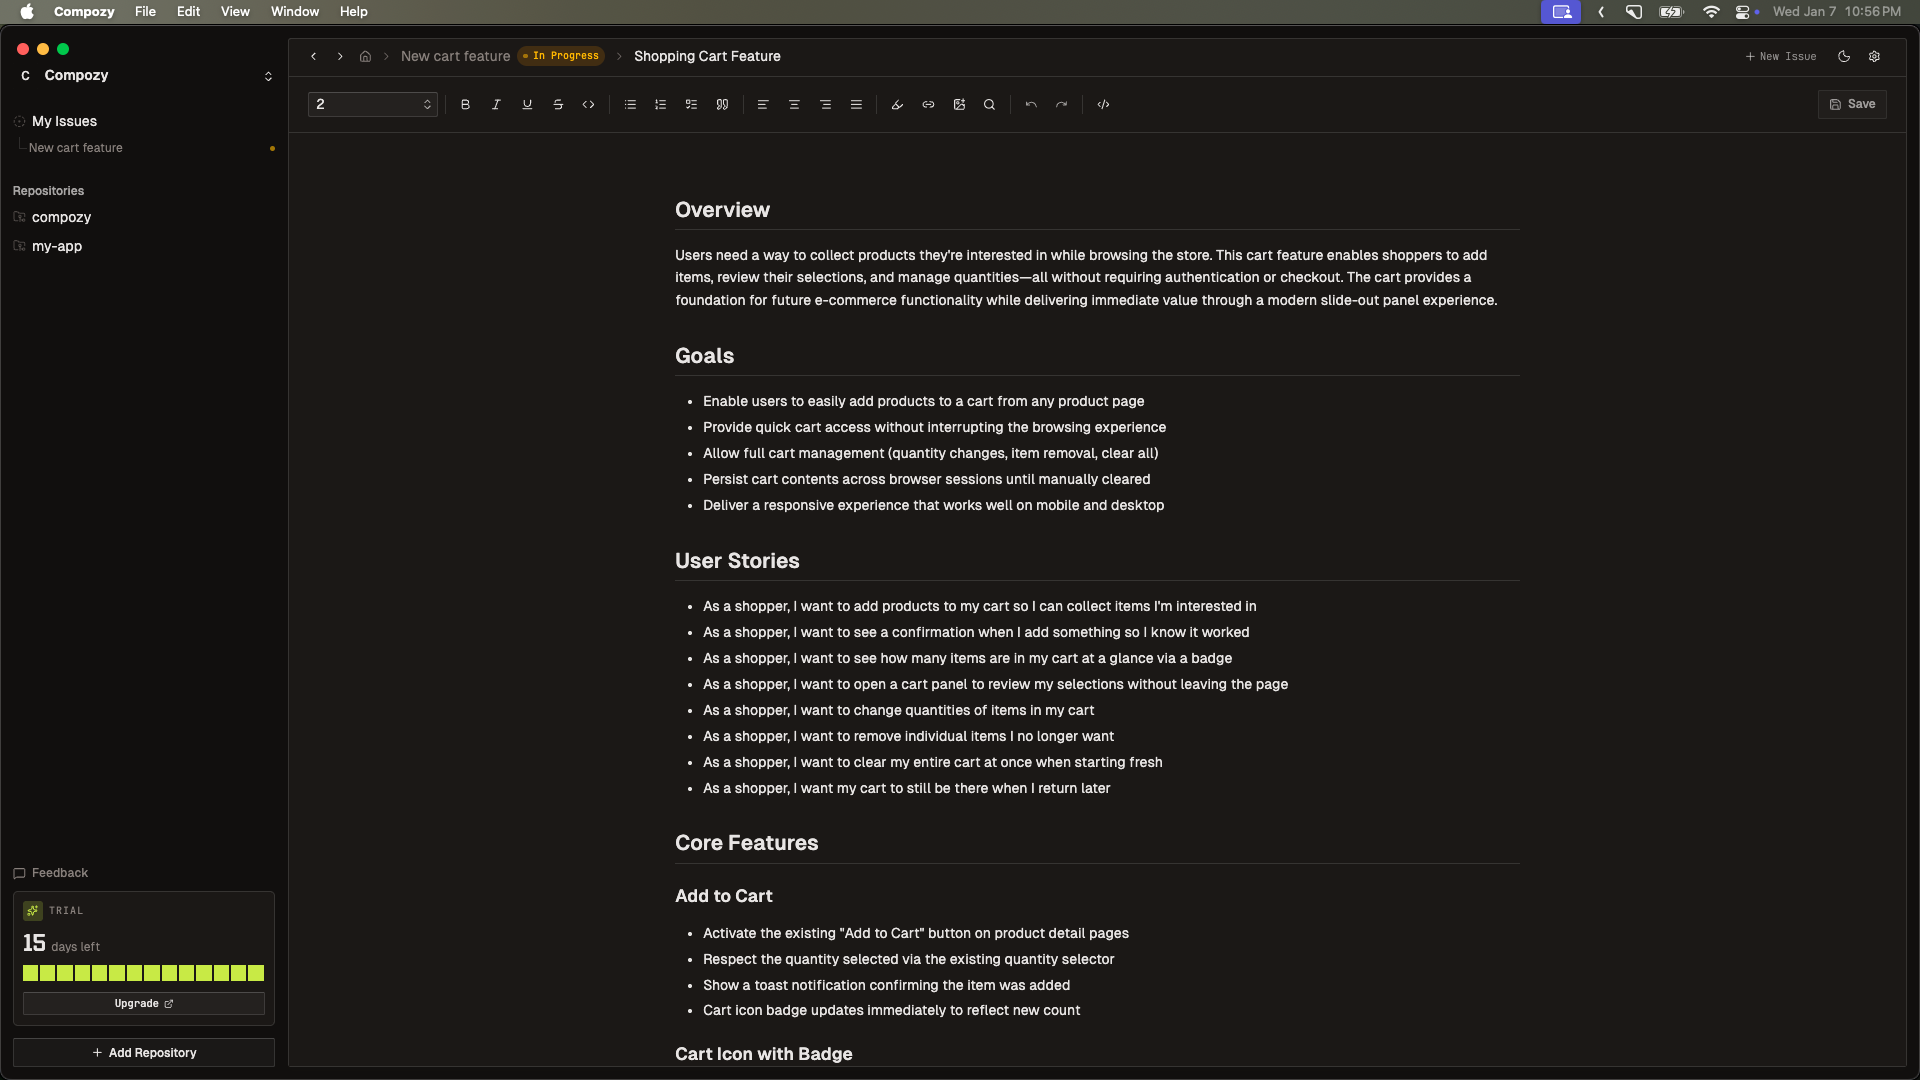Undo the last edit
This screenshot has height=1080, width=1920.
(1031, 104)
